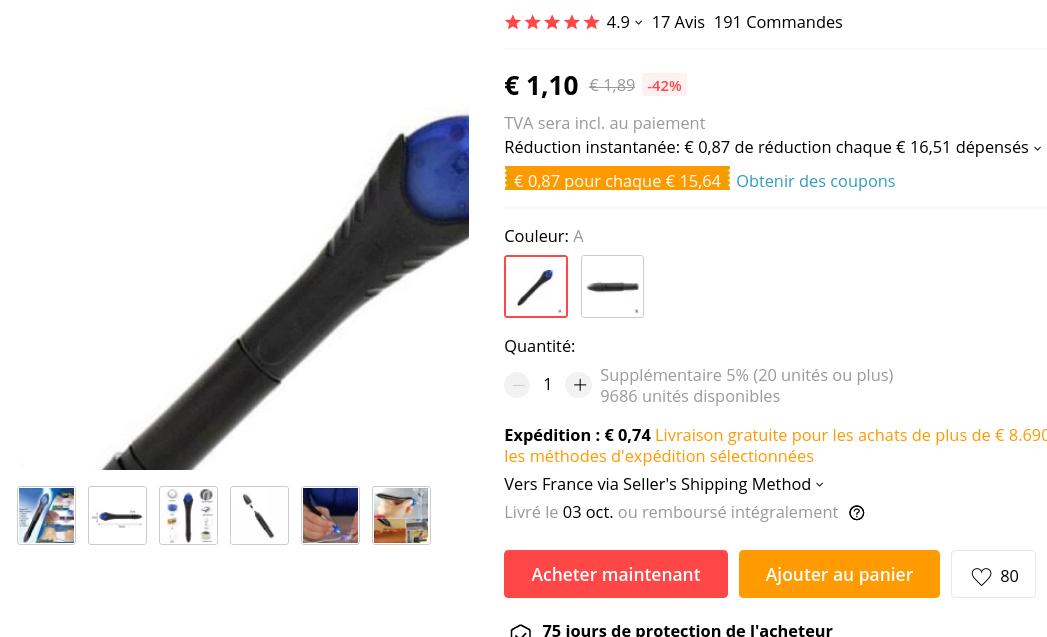Select the first product thumbnail image
Viewport: 1047px width, 637px height.
pos(47,515)
